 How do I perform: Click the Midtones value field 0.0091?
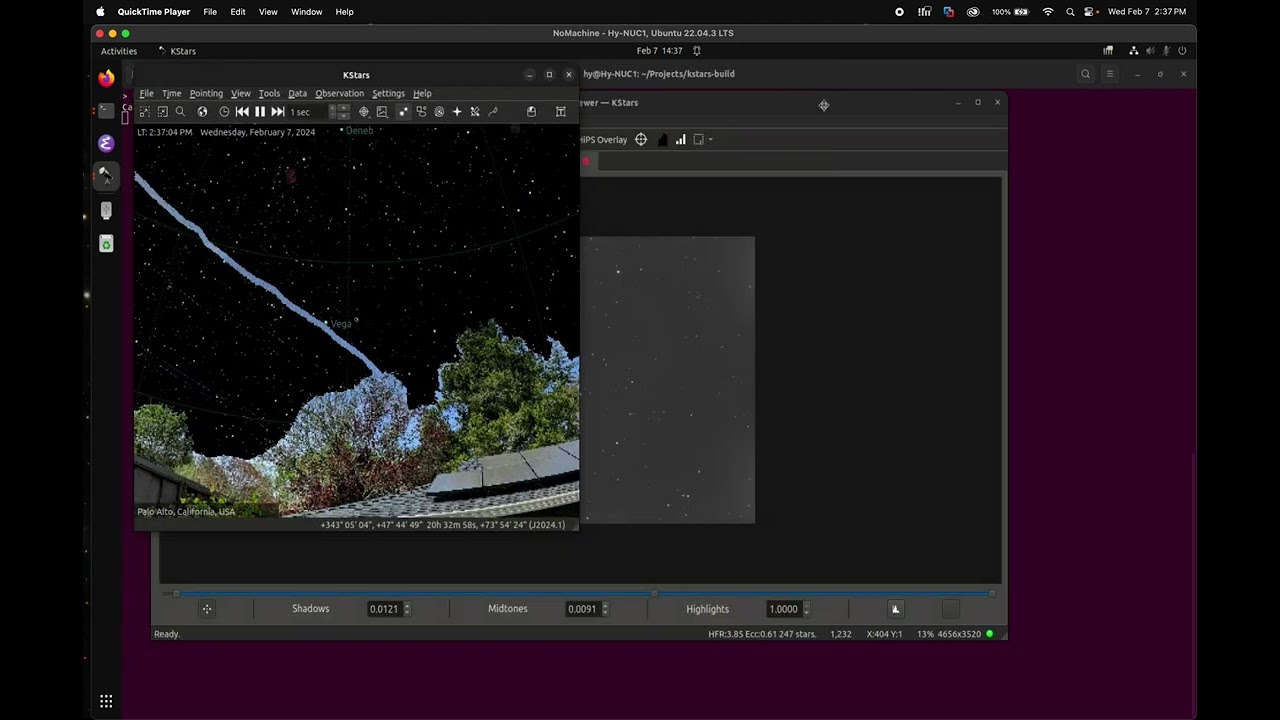click(x=582, y=609)
